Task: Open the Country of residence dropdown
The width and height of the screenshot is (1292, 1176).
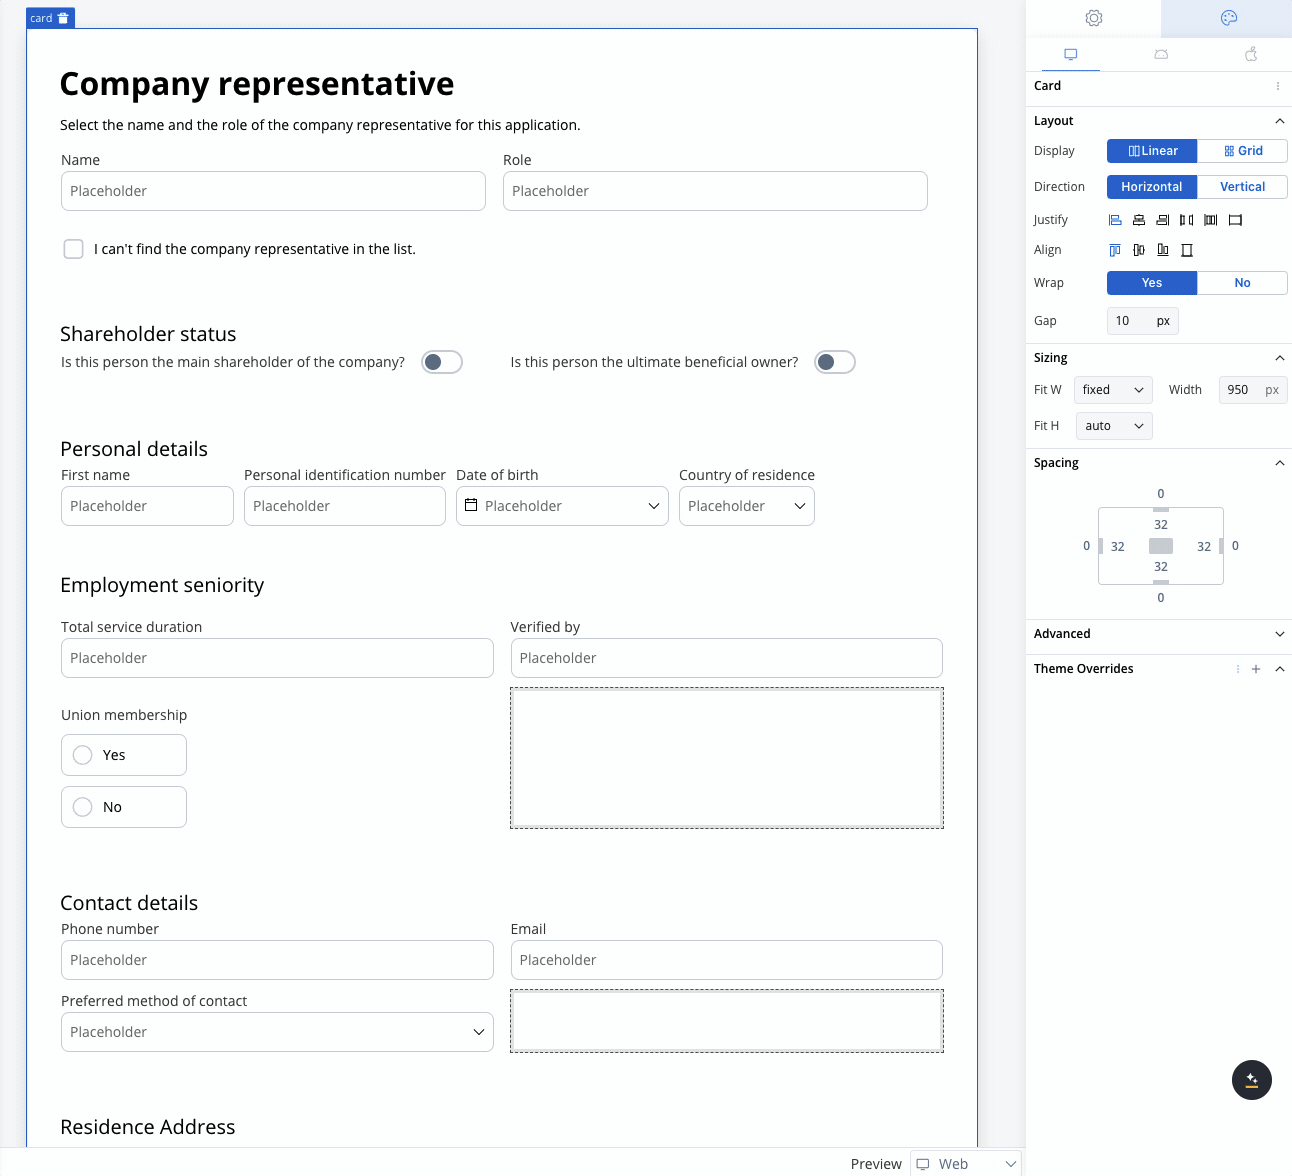Action: [747, 506]
